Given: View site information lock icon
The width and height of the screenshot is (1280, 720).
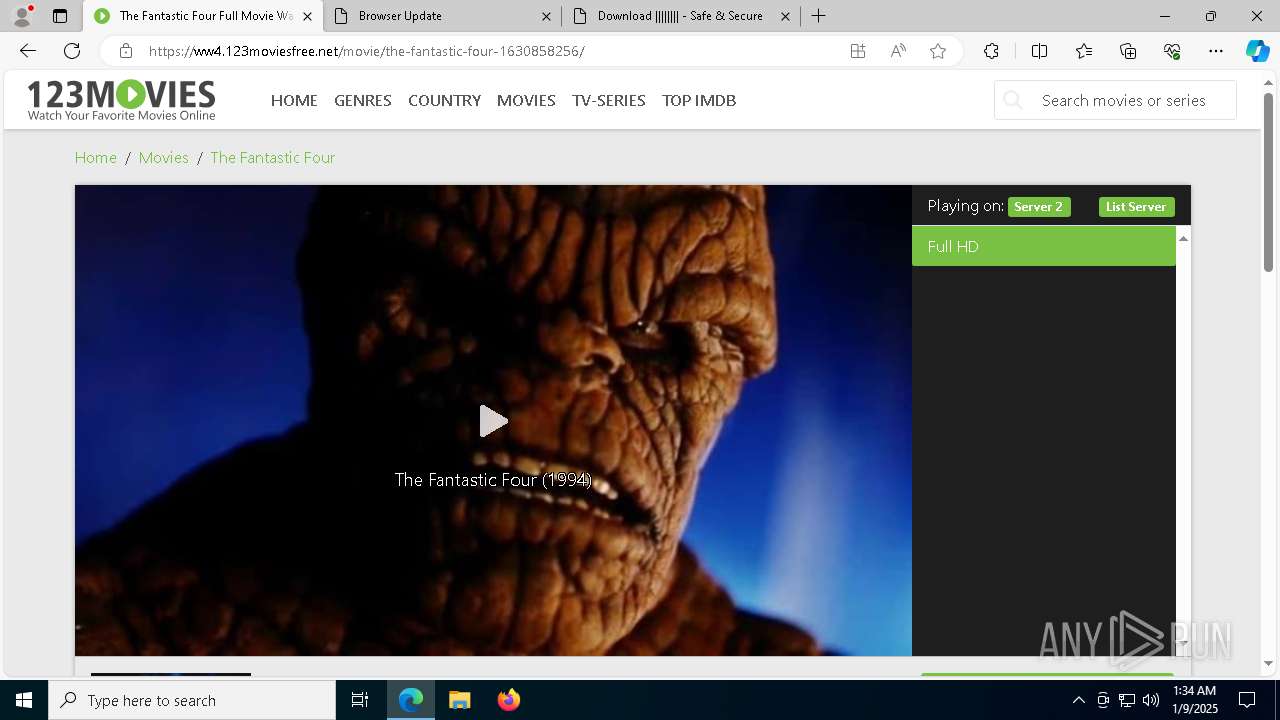Looking at the screenshot, I should (x=125, y=51).
